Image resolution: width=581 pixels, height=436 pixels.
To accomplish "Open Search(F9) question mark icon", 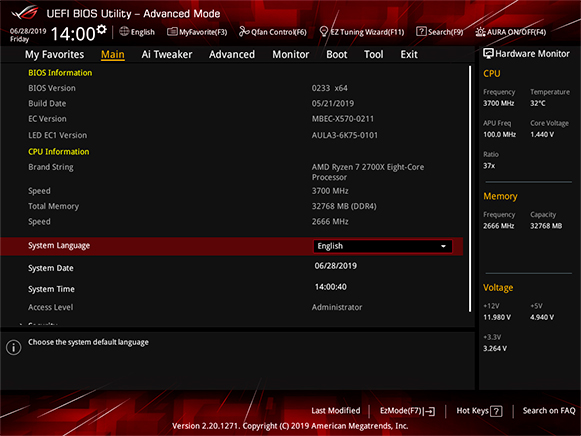I will coord(421,31).
